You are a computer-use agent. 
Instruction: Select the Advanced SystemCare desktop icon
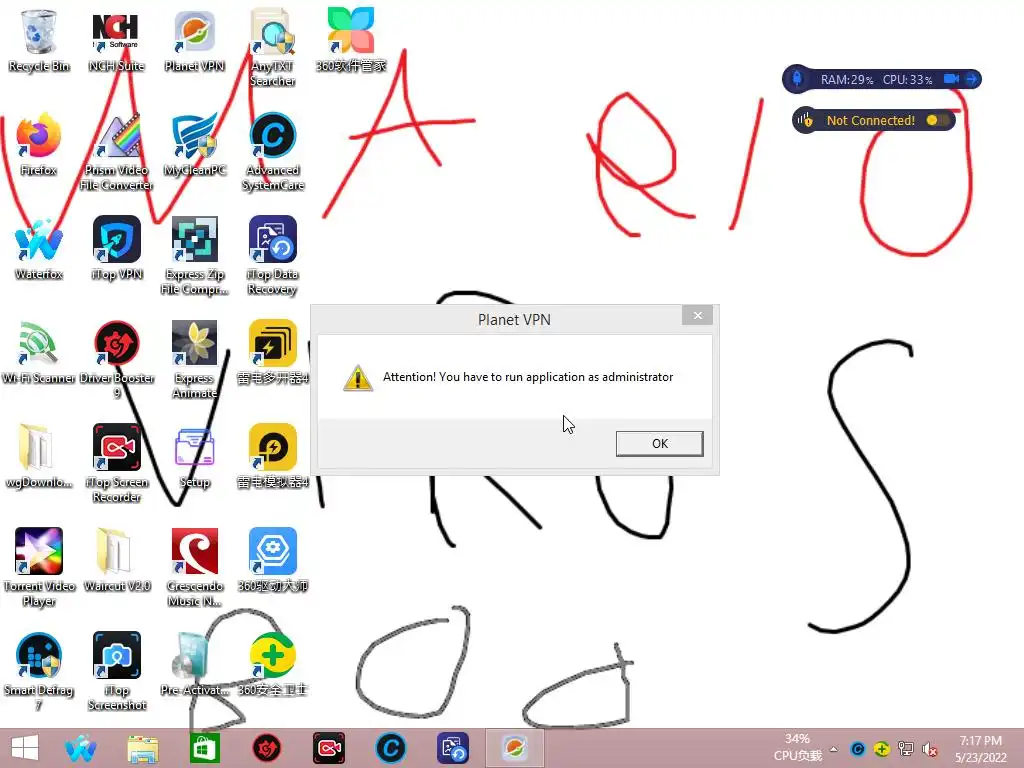pos(272,152)
